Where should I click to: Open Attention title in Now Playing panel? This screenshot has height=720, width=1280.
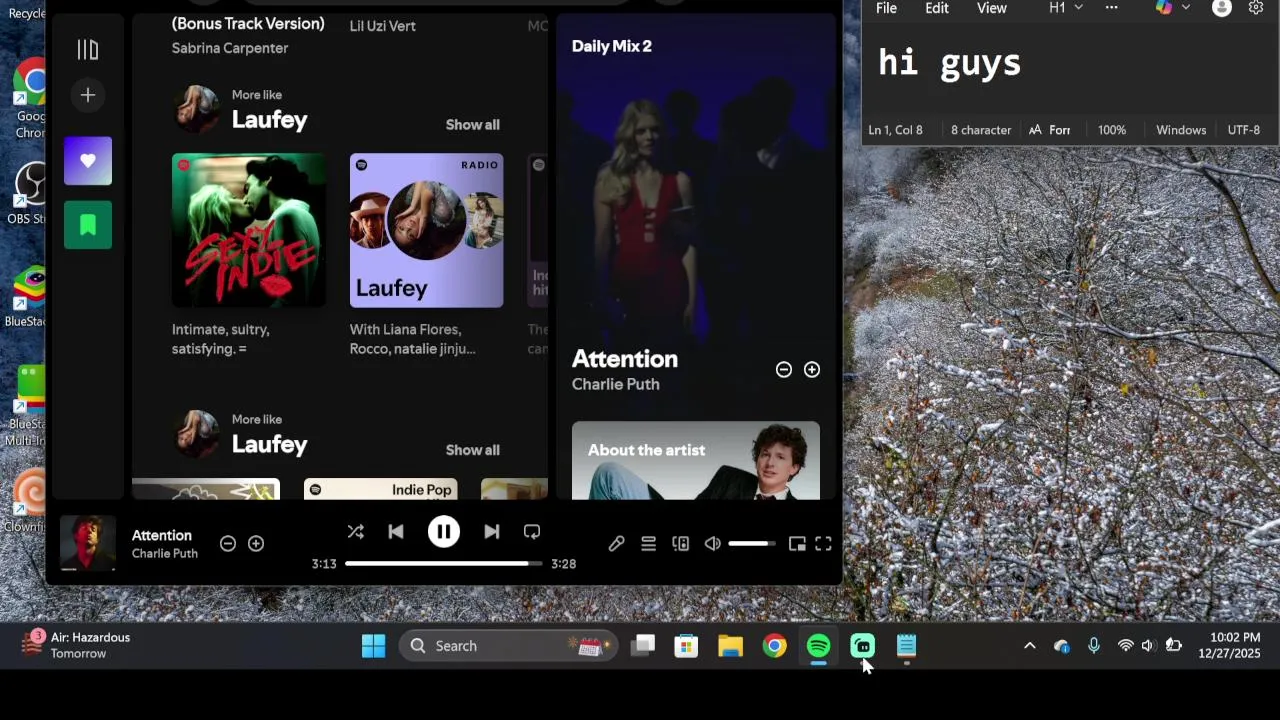click(x=625, y=359)
